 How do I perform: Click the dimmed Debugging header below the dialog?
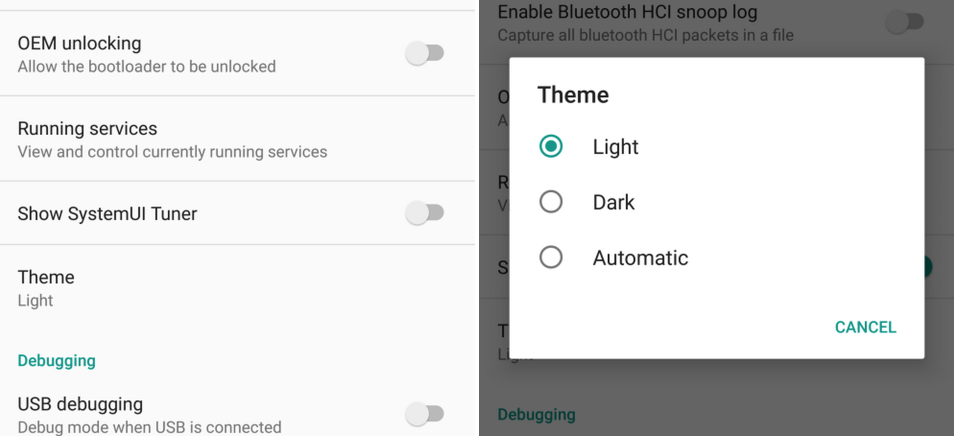[536, 414]
